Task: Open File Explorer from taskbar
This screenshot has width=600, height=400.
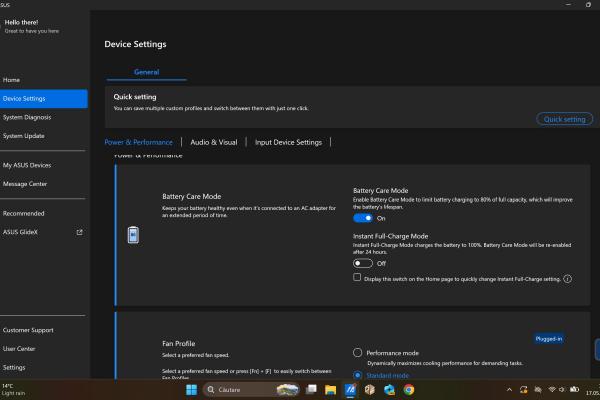Action: [x=330, y=390]
